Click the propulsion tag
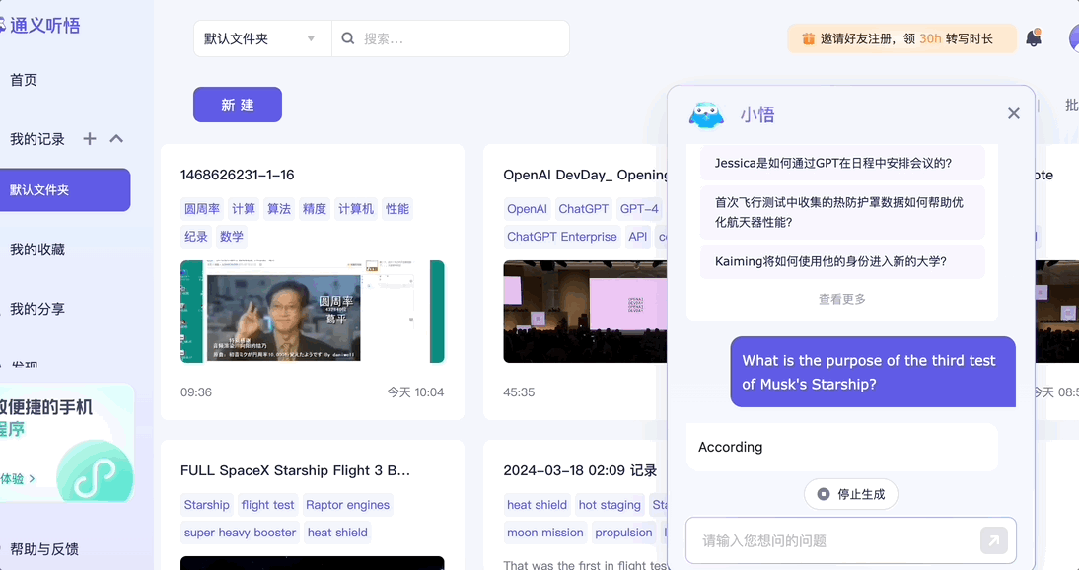Viewport: 1079px width, 570px height. pos(623,532)
